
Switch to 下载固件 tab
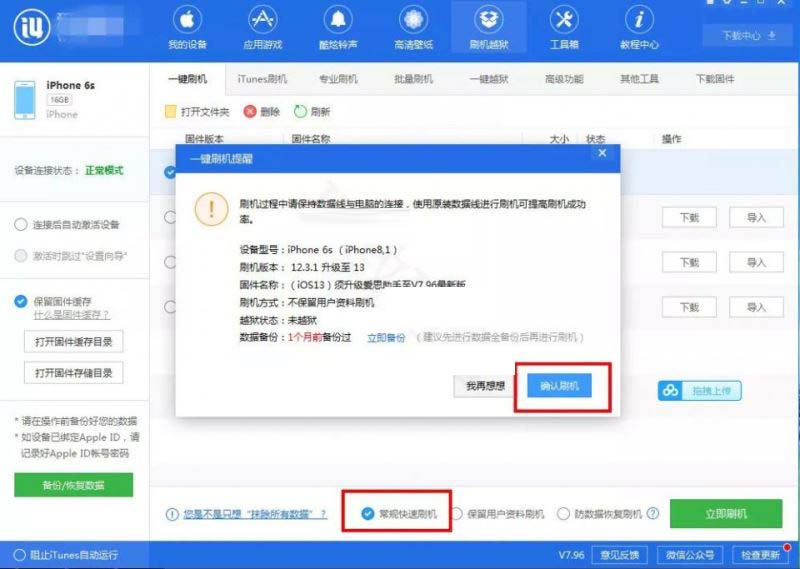coord(715,79)
